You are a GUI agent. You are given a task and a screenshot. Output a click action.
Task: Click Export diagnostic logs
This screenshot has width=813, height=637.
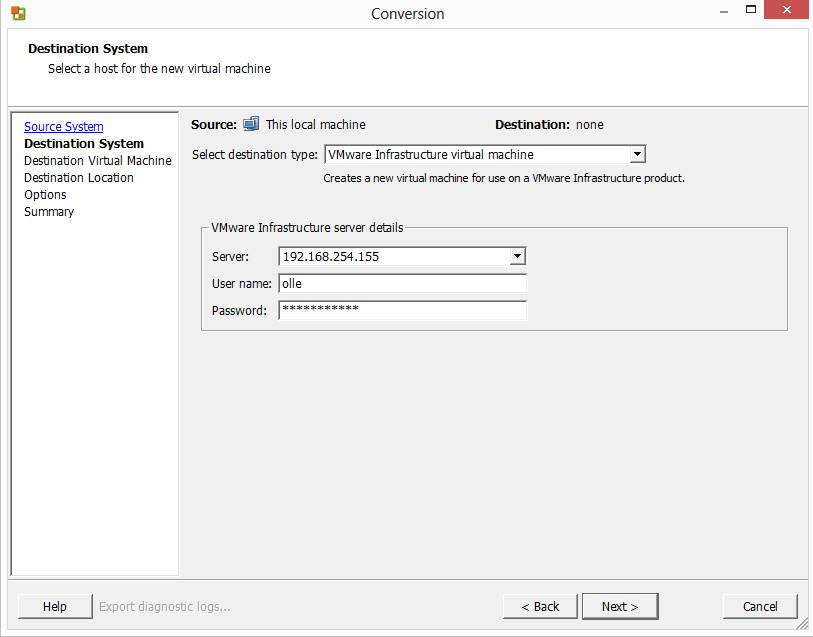(x=165, y=606)
